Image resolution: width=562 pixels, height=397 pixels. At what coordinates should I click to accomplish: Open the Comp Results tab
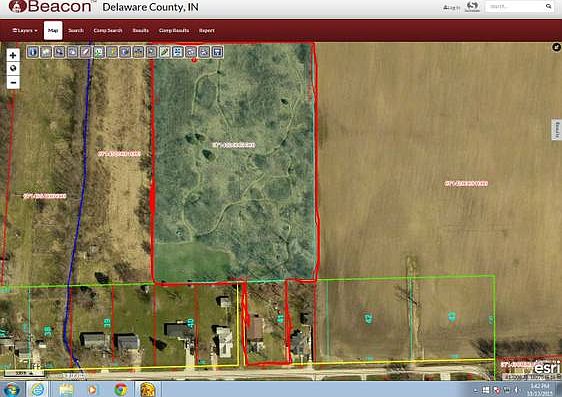174,30
